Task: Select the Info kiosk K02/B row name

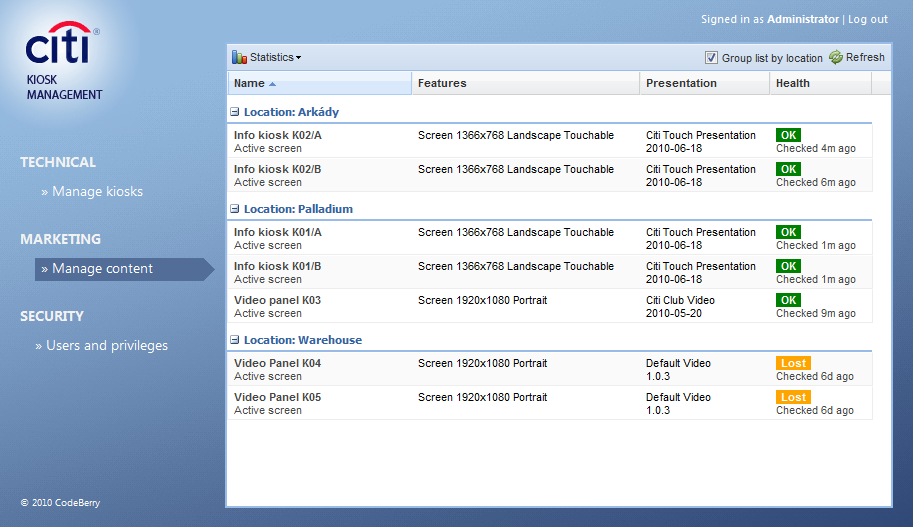Action: [278, 169]
